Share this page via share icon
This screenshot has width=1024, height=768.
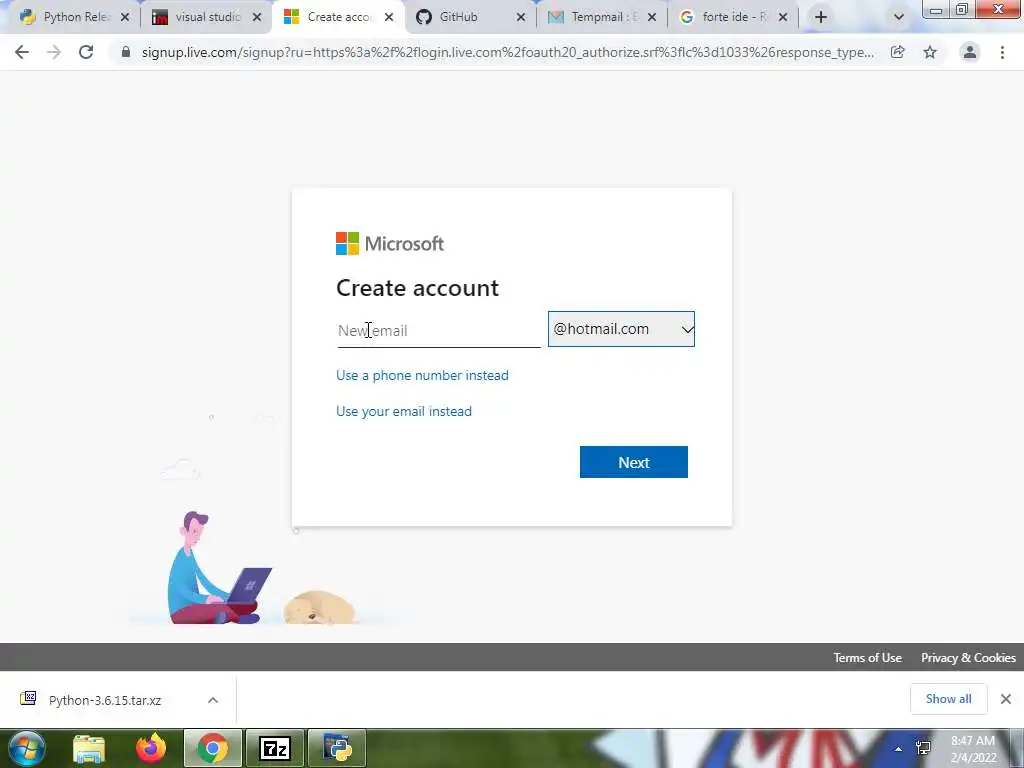click(897, 52)
